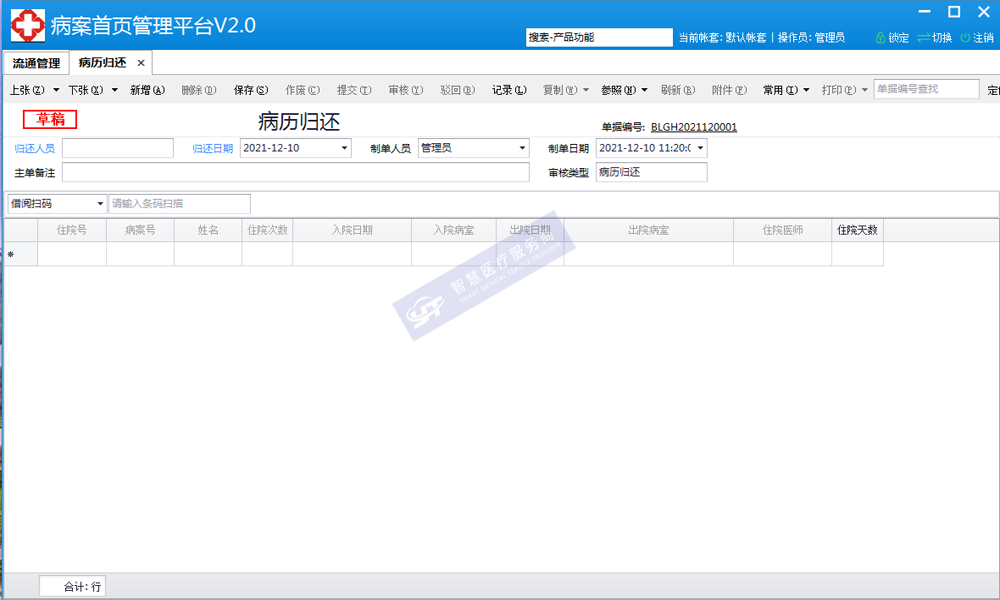Viewport: 1000px width, 600px height.
Task: Open the 借阅扫码 scan mode dropdown
Action: 100,204
